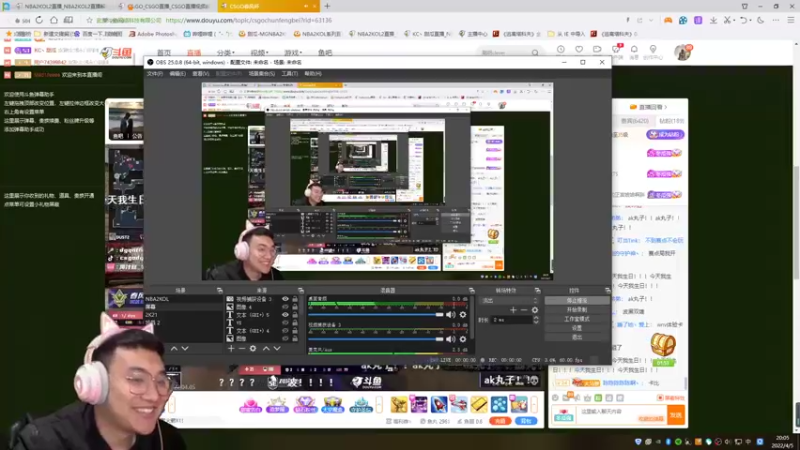The width and height of the screenshot is (800, 450).
Task: Open source properties gear icon
Action: coord(253,348)
